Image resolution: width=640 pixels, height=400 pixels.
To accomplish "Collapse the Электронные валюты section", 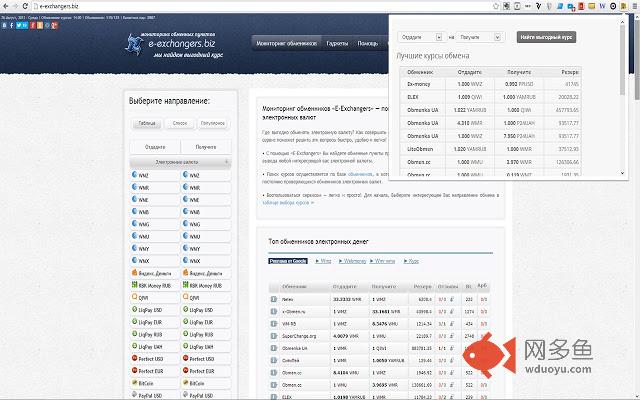I will [180, 162].
